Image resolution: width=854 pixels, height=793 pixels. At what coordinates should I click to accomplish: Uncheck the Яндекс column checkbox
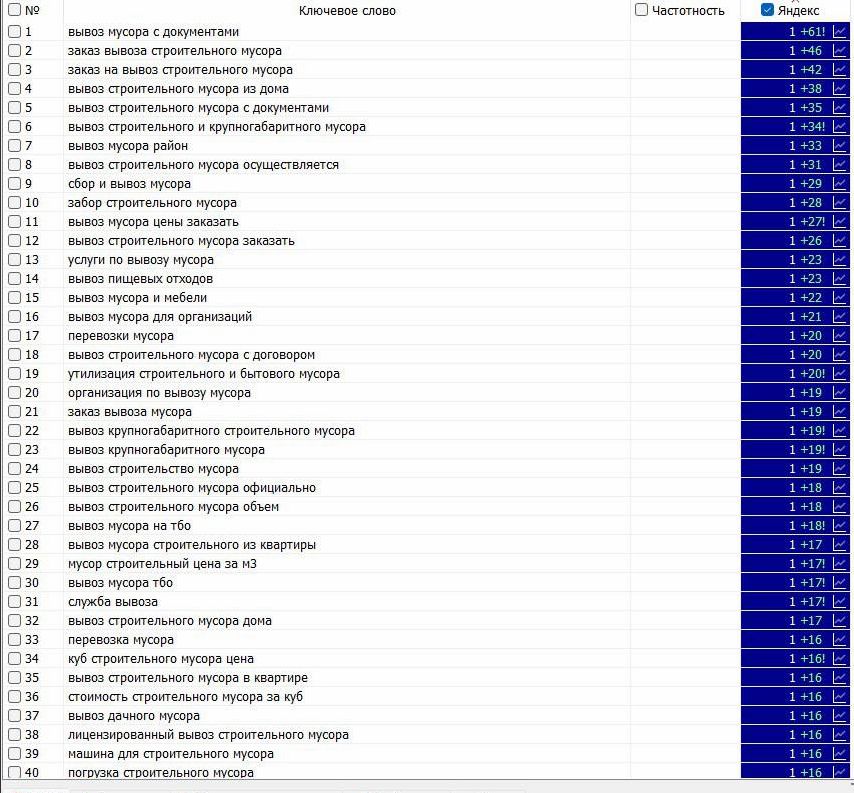pos(767,10)
